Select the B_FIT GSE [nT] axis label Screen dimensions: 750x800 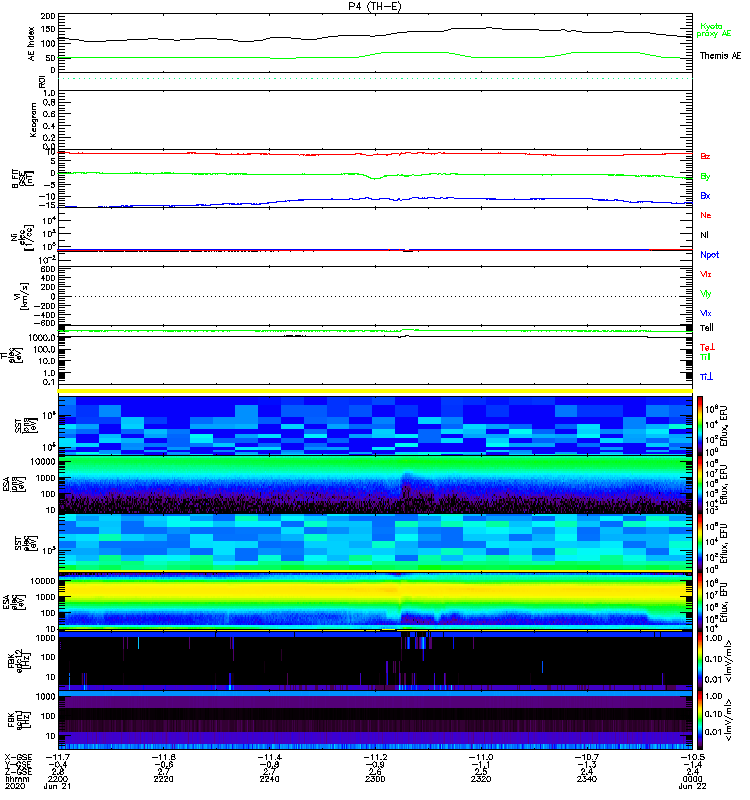coord(22,179)
